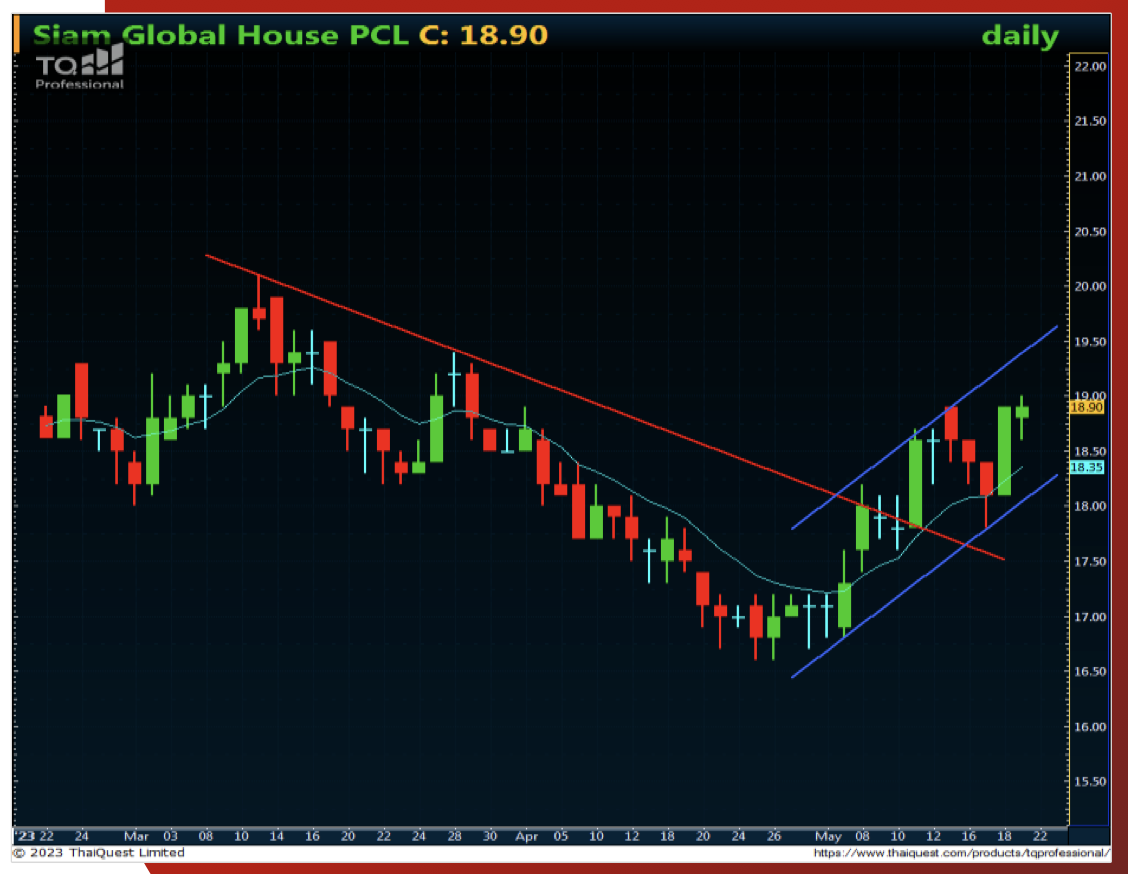Click the '23 year label on date axis
This screenshot has height=874, width=1128.
click(25, 836)
